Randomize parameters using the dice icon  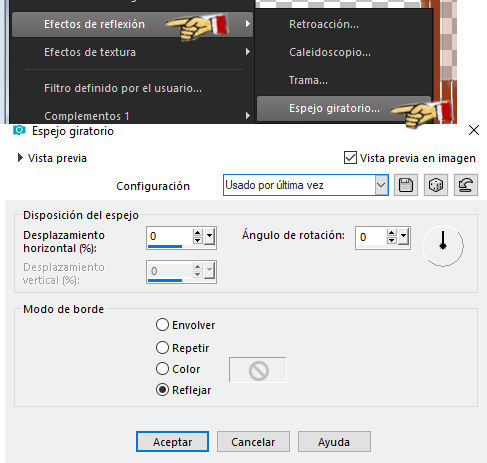(x=436, y=185)
